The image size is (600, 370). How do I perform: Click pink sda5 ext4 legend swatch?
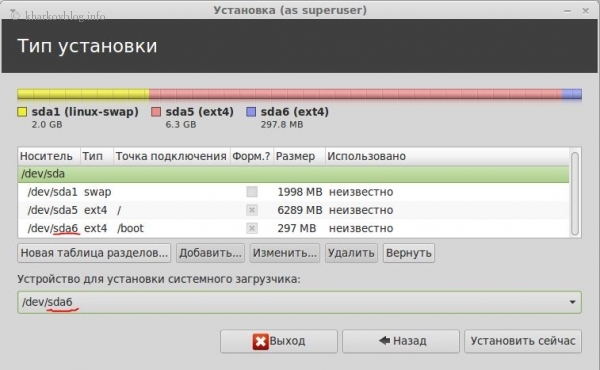[x=156, y=112]
